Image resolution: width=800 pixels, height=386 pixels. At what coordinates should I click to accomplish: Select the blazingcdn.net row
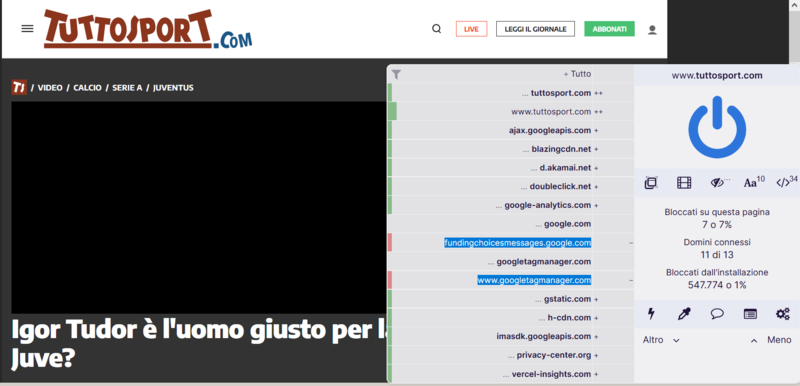(511, 149)
